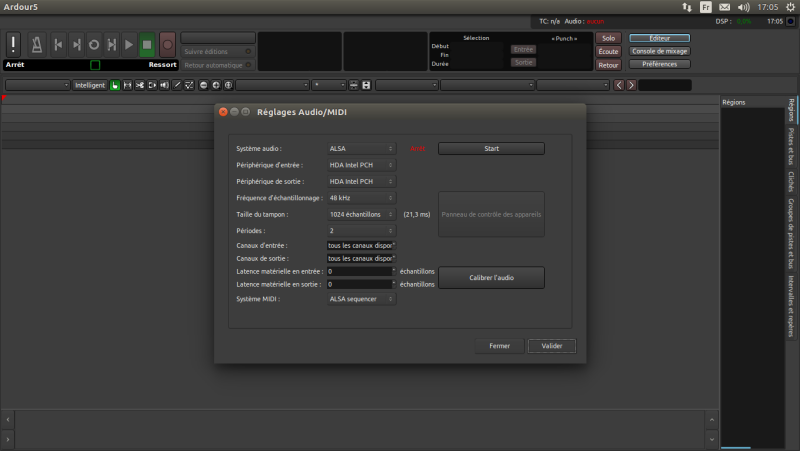This screenshot has width=800, height=451.
Task: Toggle the Solo button
Action: 608,38
